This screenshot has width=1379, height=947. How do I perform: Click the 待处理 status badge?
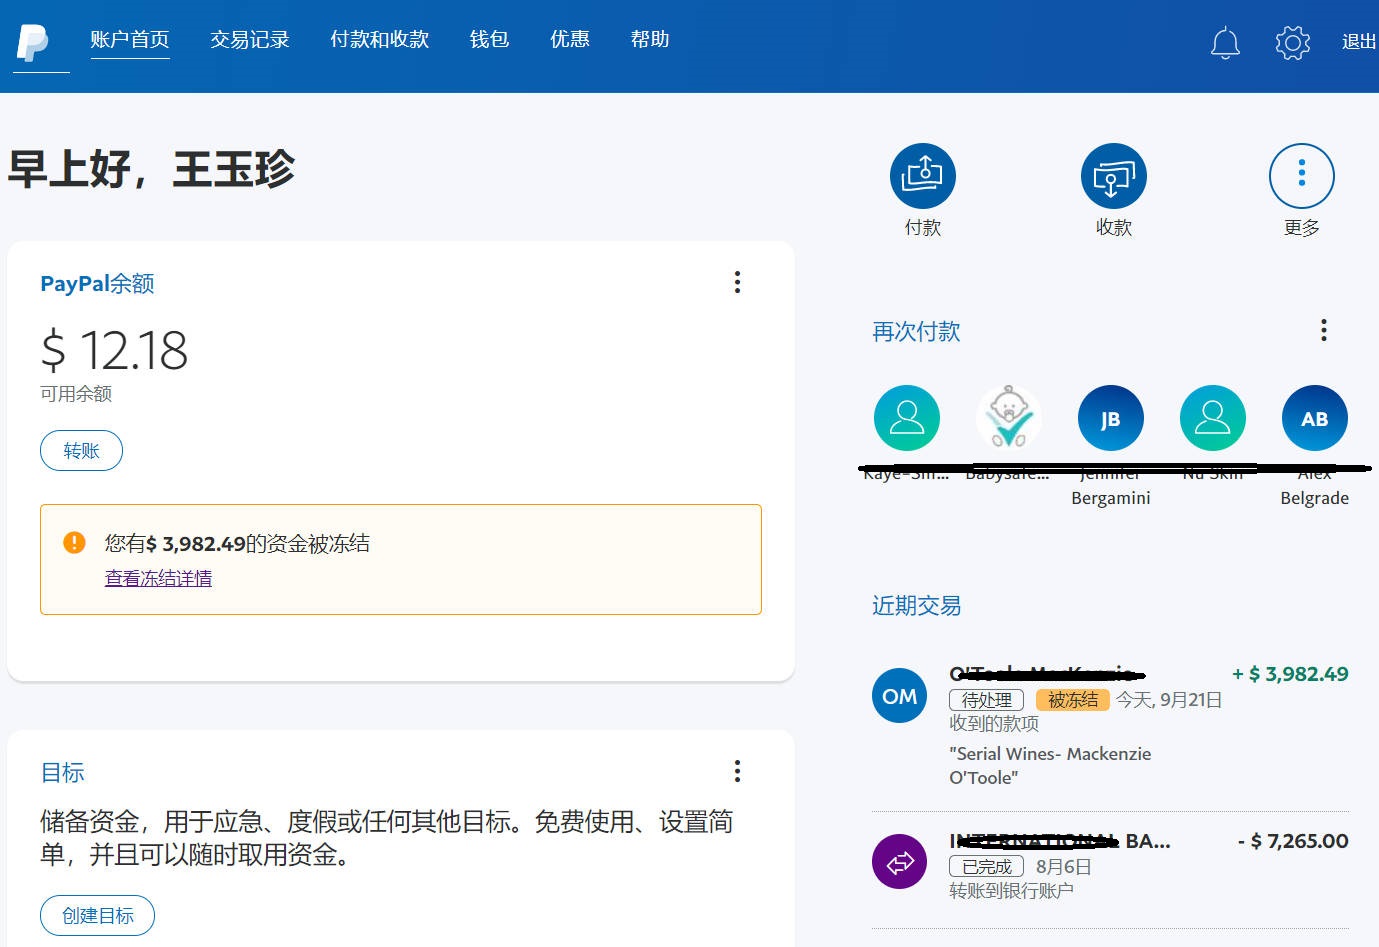tap(986, 700)
